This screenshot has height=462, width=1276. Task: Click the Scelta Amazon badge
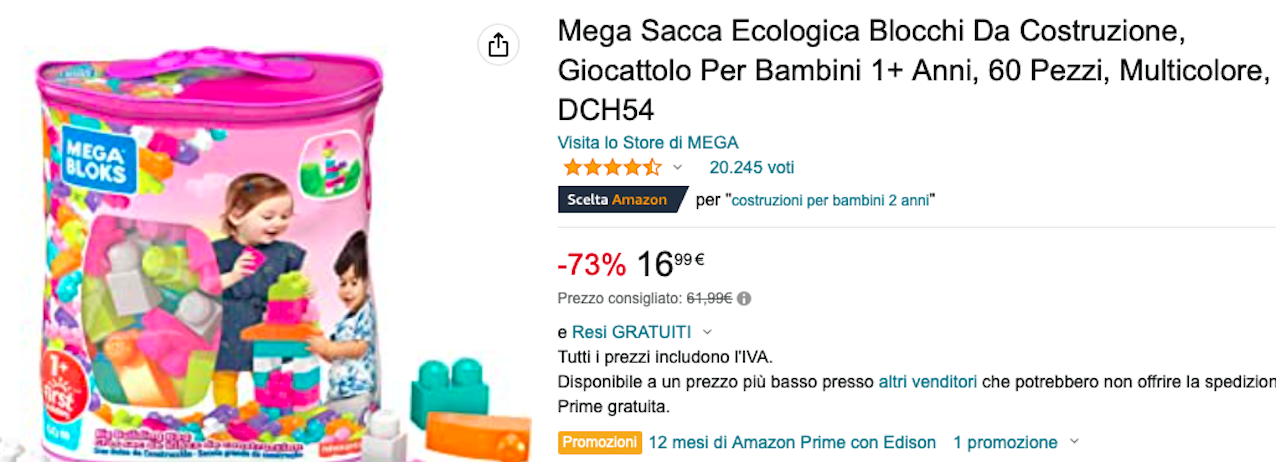623,200
